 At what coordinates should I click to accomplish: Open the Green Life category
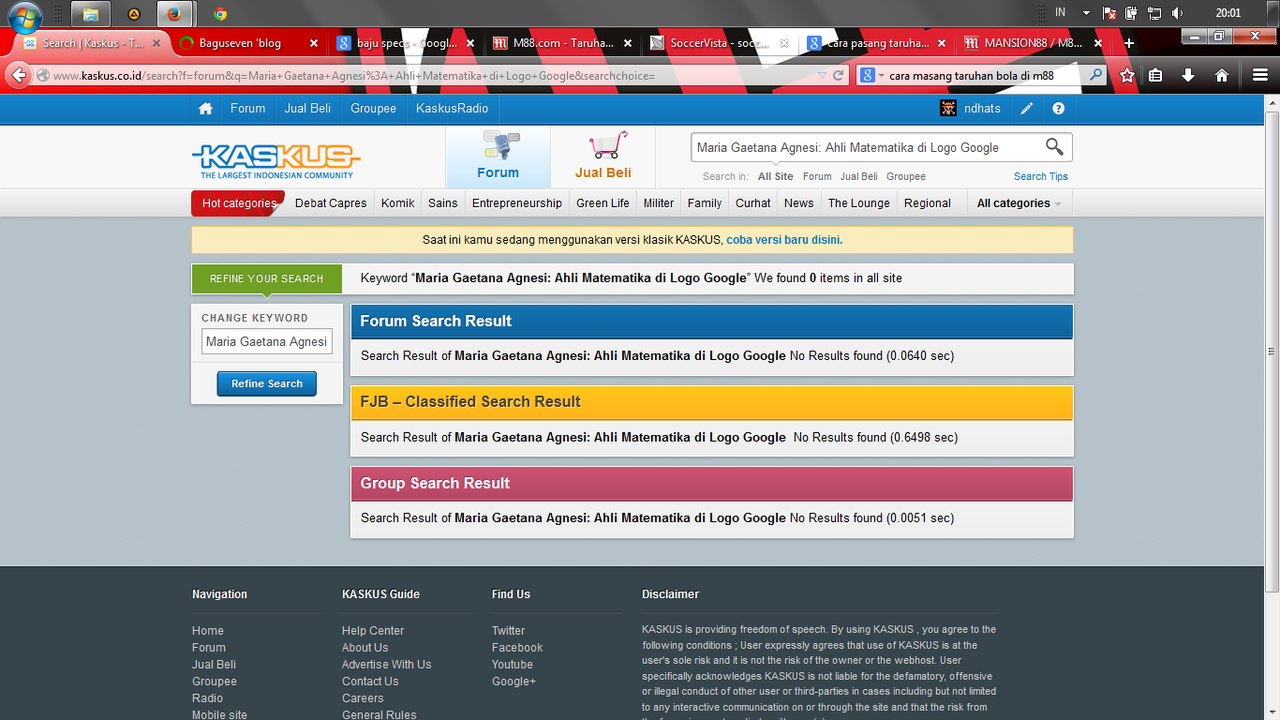(603, 203)
